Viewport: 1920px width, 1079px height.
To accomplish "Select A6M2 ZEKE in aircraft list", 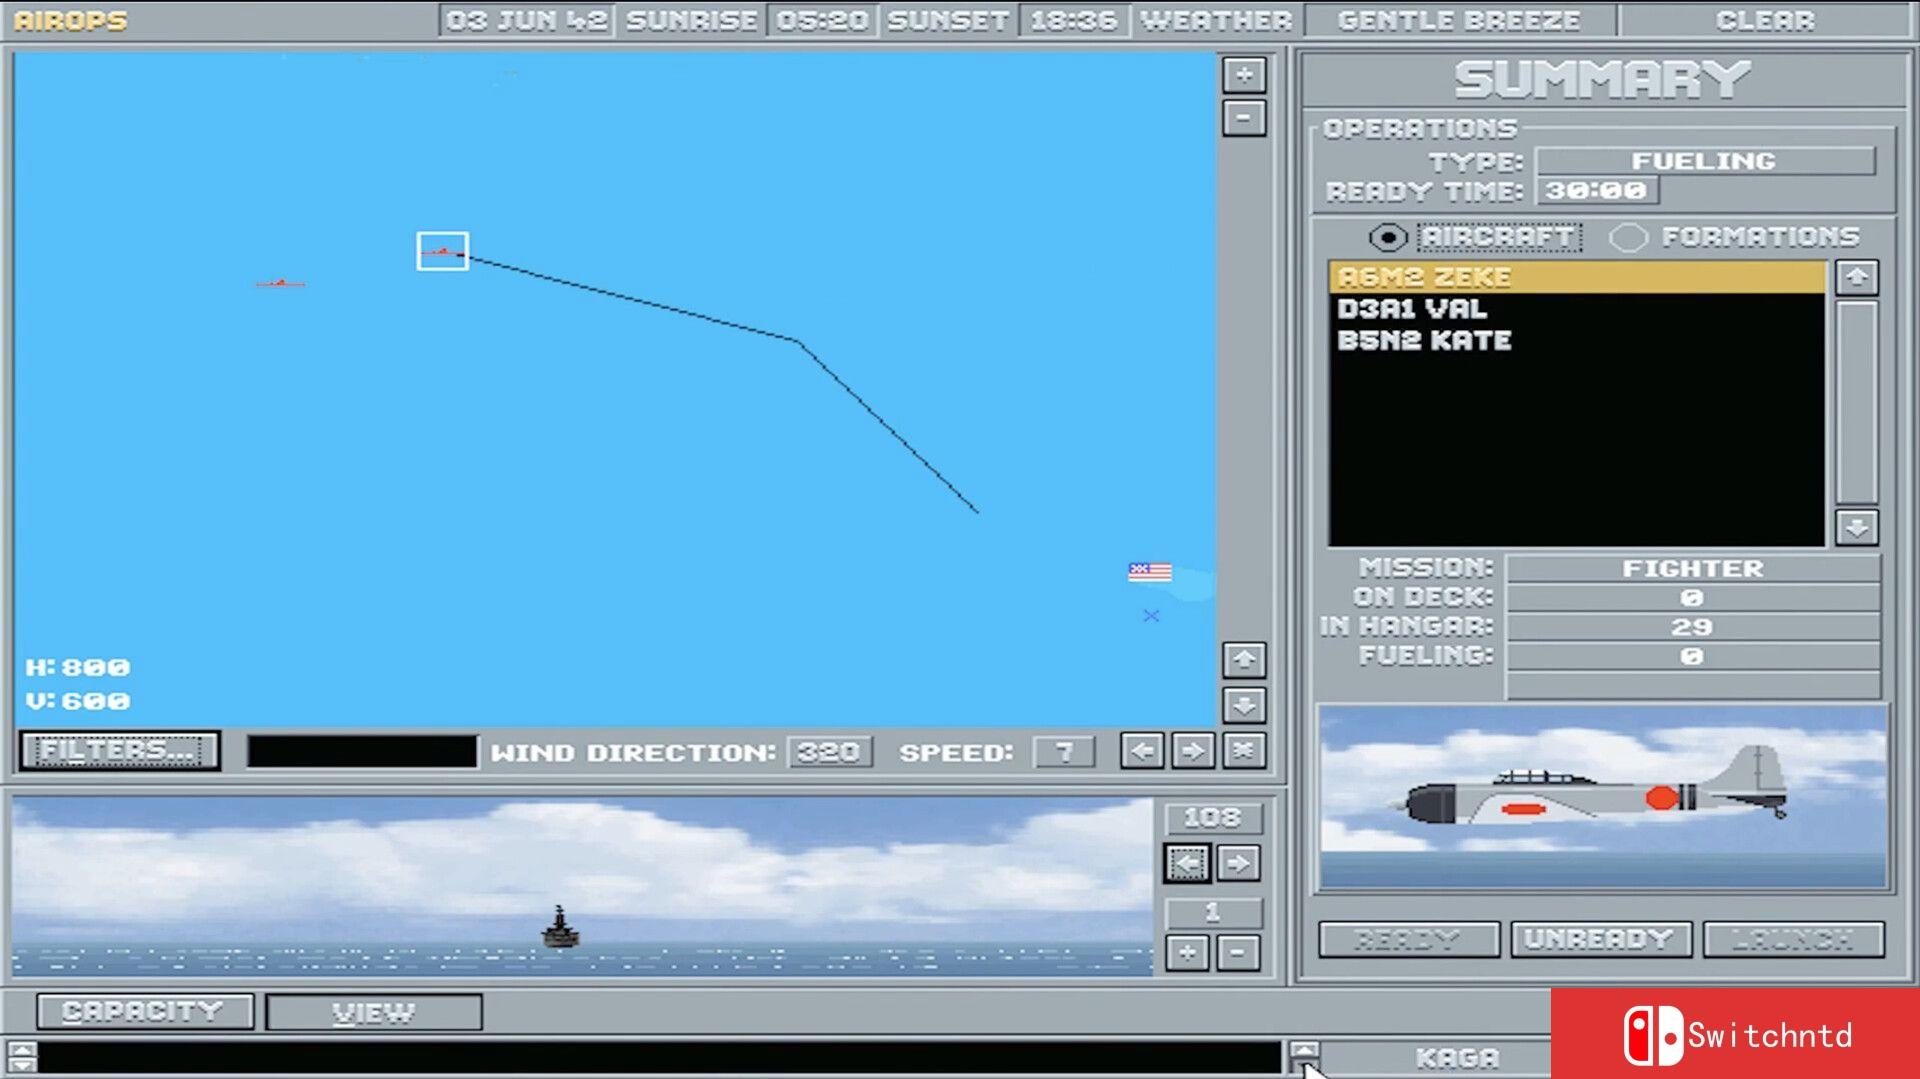I will [1577, 277].
